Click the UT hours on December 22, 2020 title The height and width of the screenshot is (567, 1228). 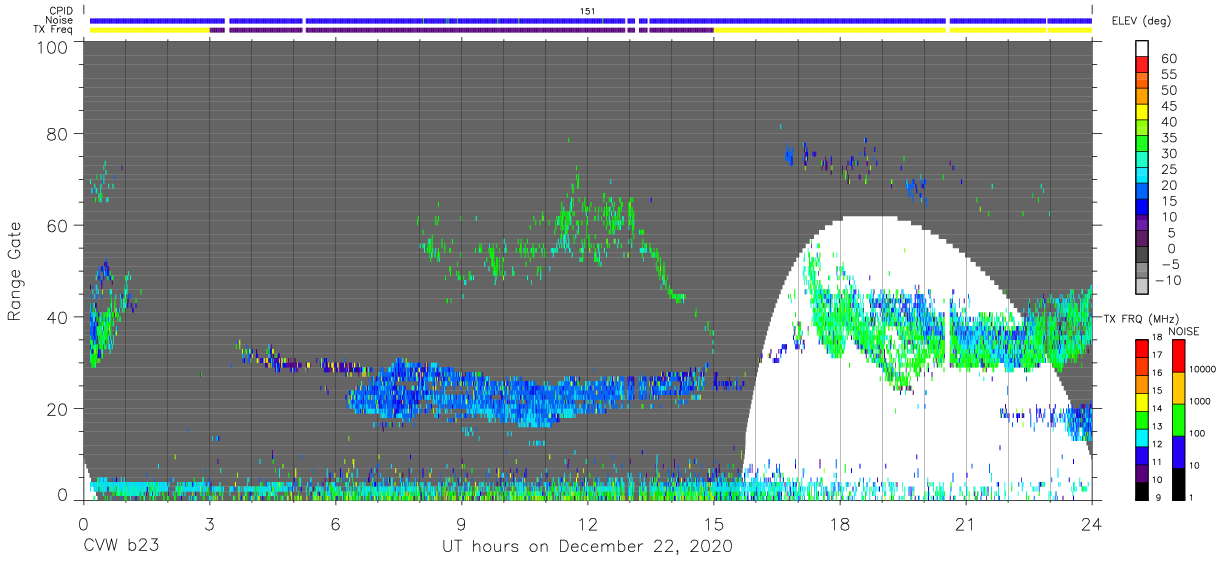point(588,547)
